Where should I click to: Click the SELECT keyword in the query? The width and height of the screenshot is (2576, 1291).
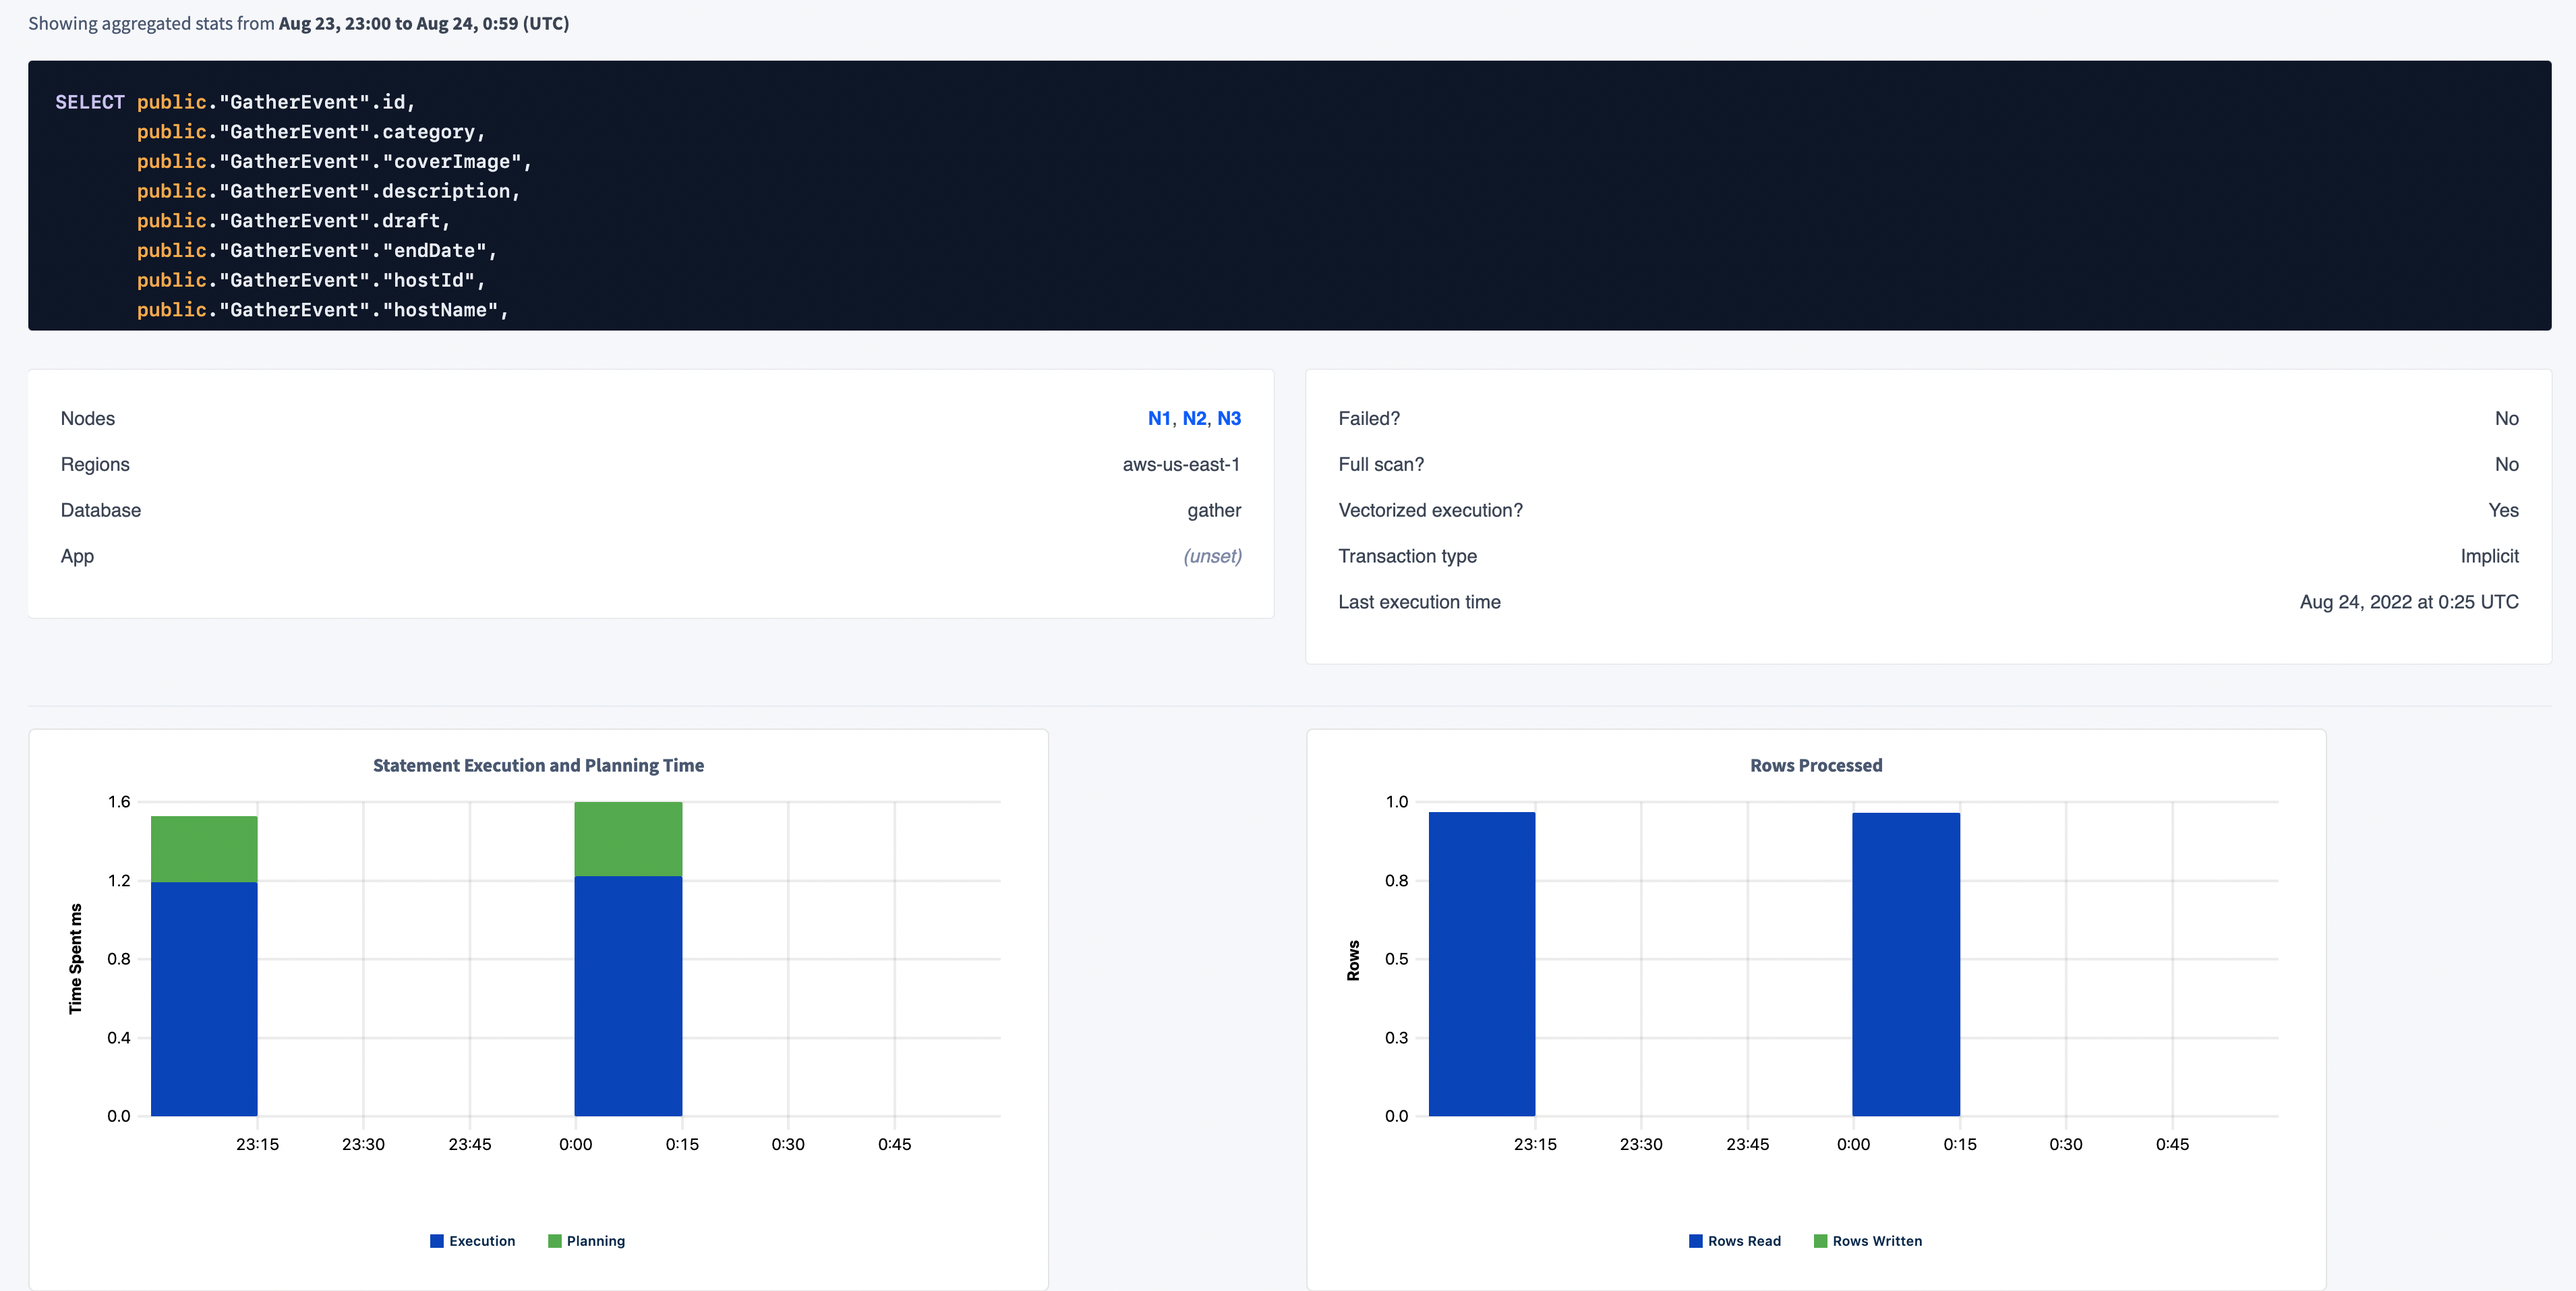click(90, 102)
